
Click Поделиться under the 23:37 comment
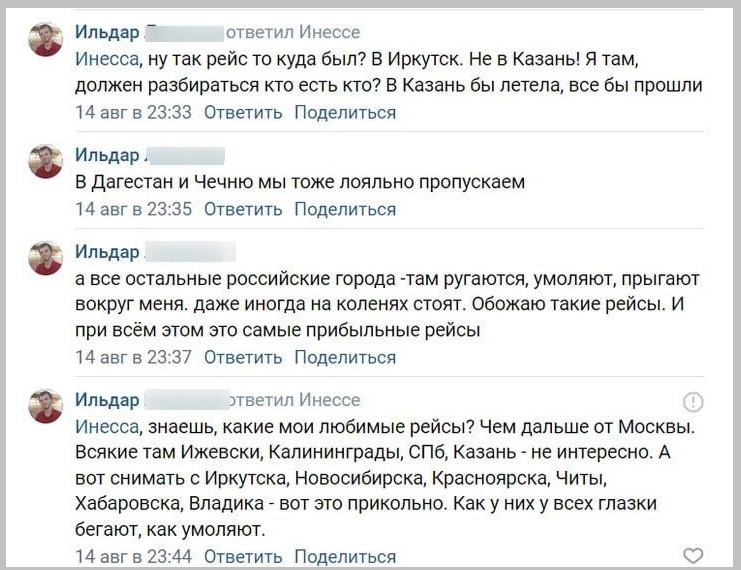click(x=345, y=357)
